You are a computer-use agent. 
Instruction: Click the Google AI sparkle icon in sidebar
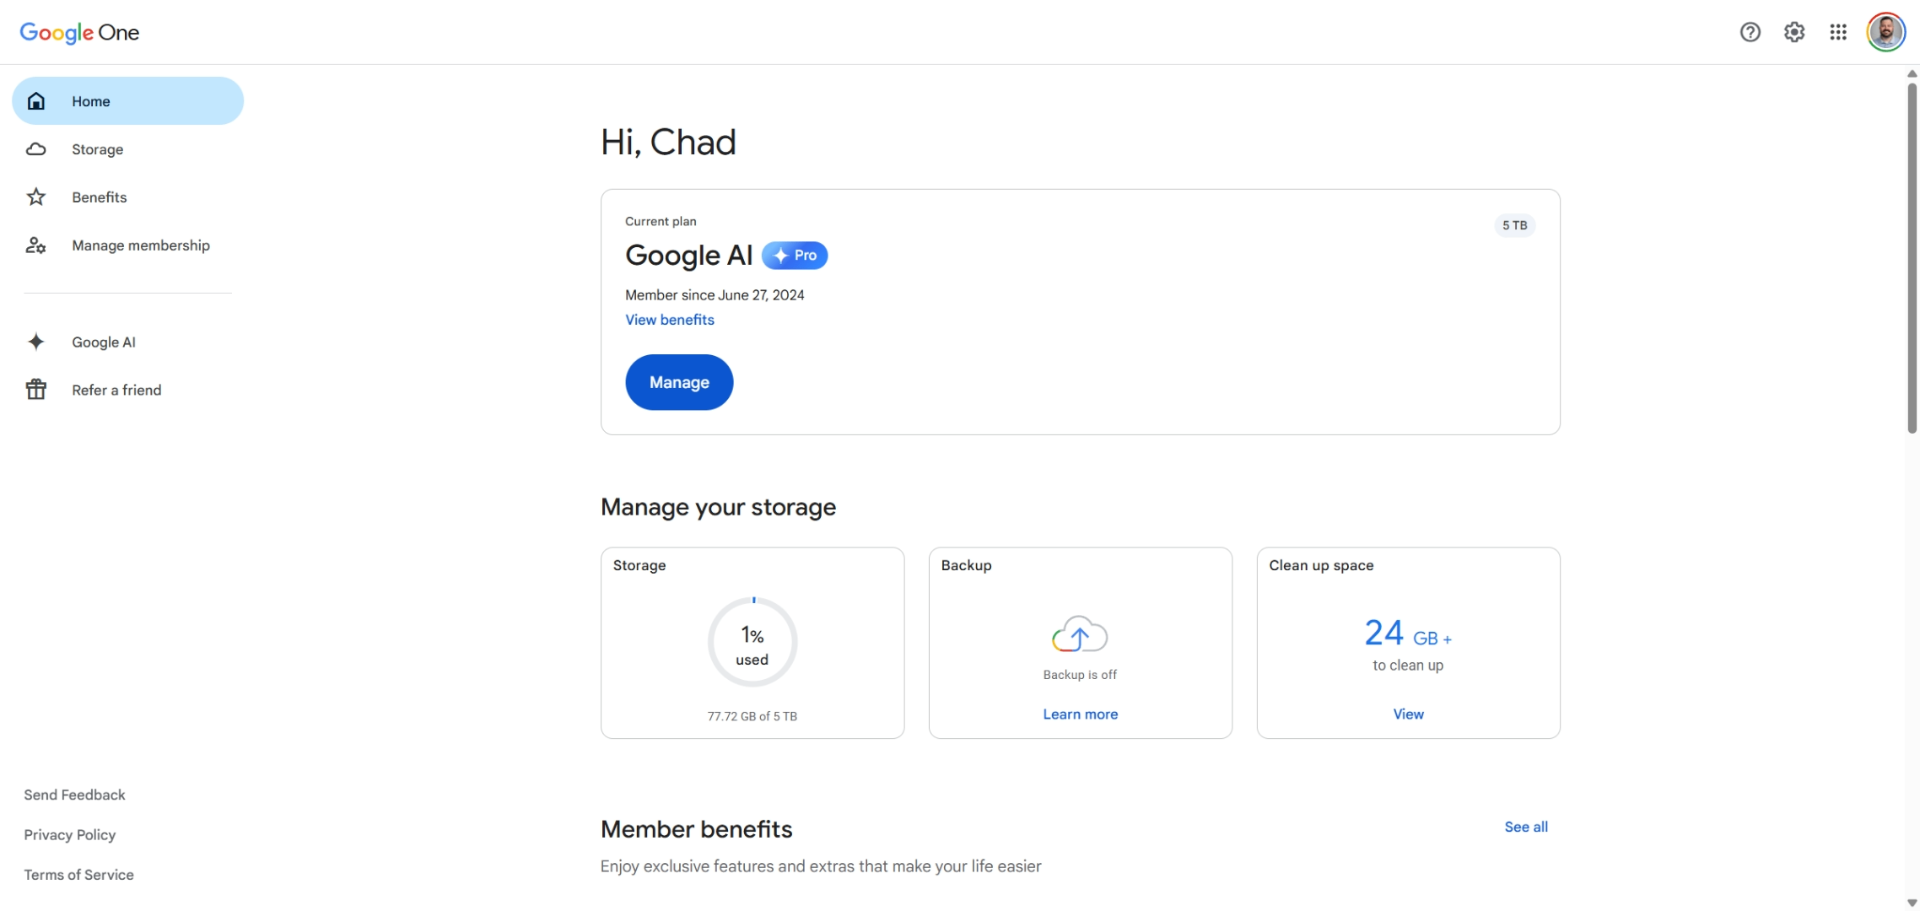point(36,342)
